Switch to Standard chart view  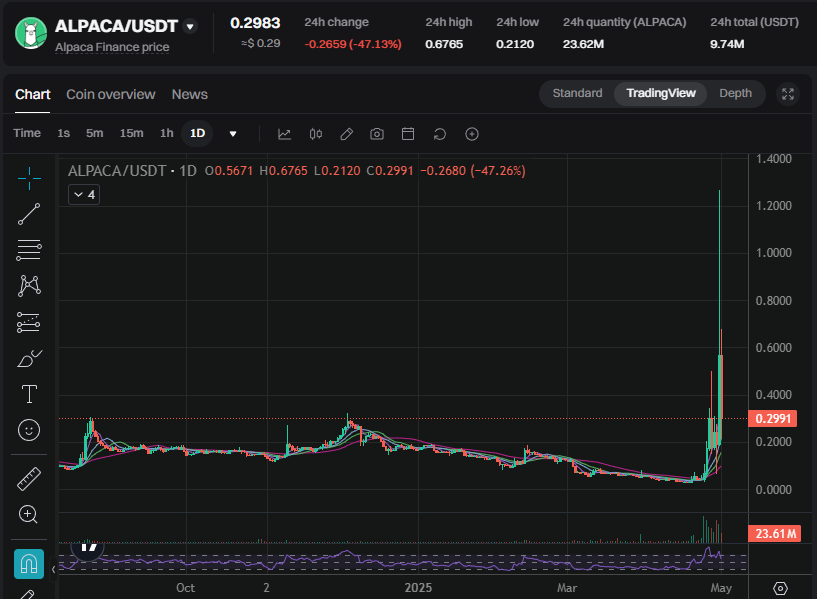(x=577, y=93)
